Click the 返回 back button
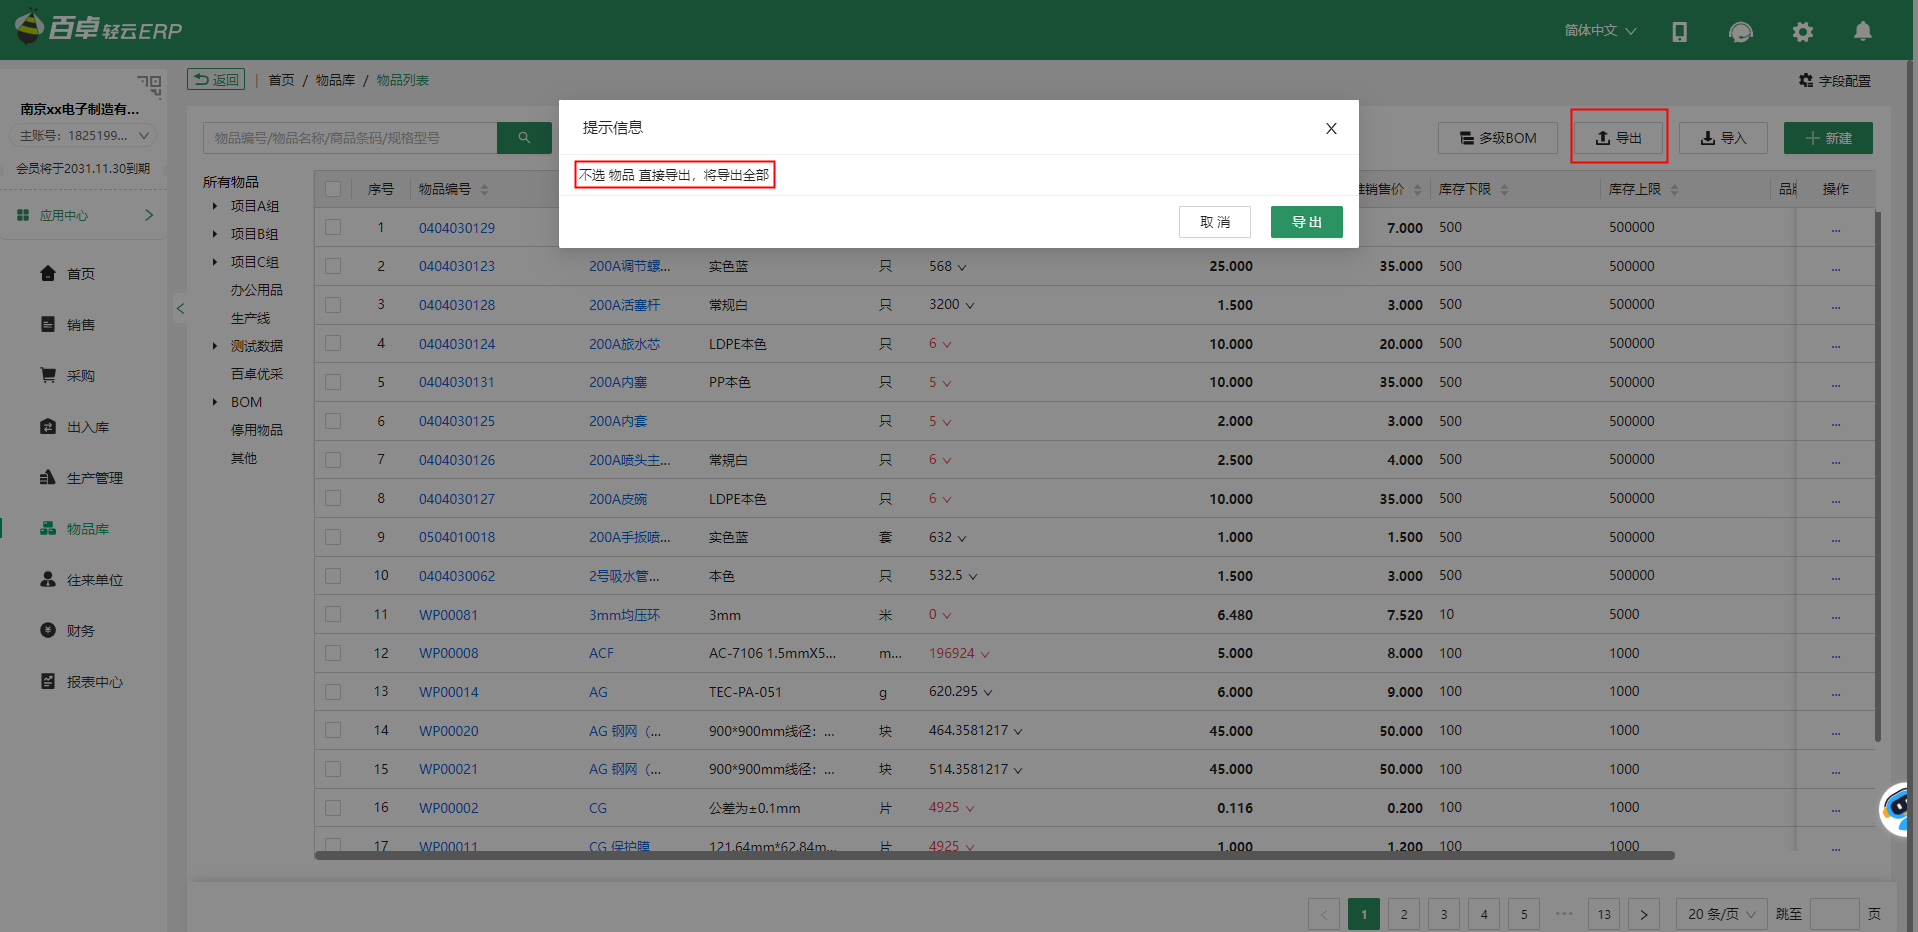The image size is (1918, 932). (216, 80)
